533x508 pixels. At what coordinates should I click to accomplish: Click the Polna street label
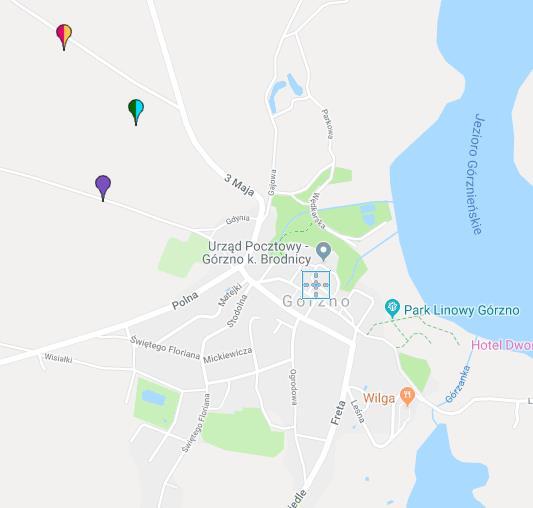[185, 301]
